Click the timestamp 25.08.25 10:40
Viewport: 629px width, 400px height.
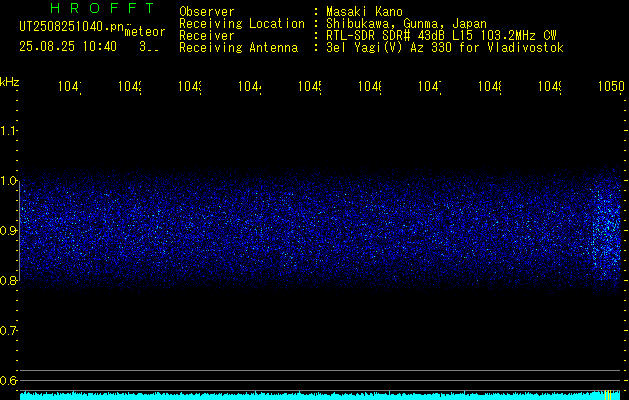click(x=68, y=47)
